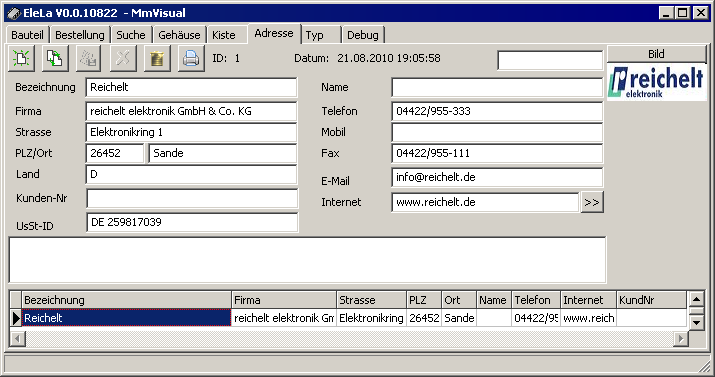Click the Sande cell in the grid
Viewport: 715px width, 377px height.
[x=459, y=318]
